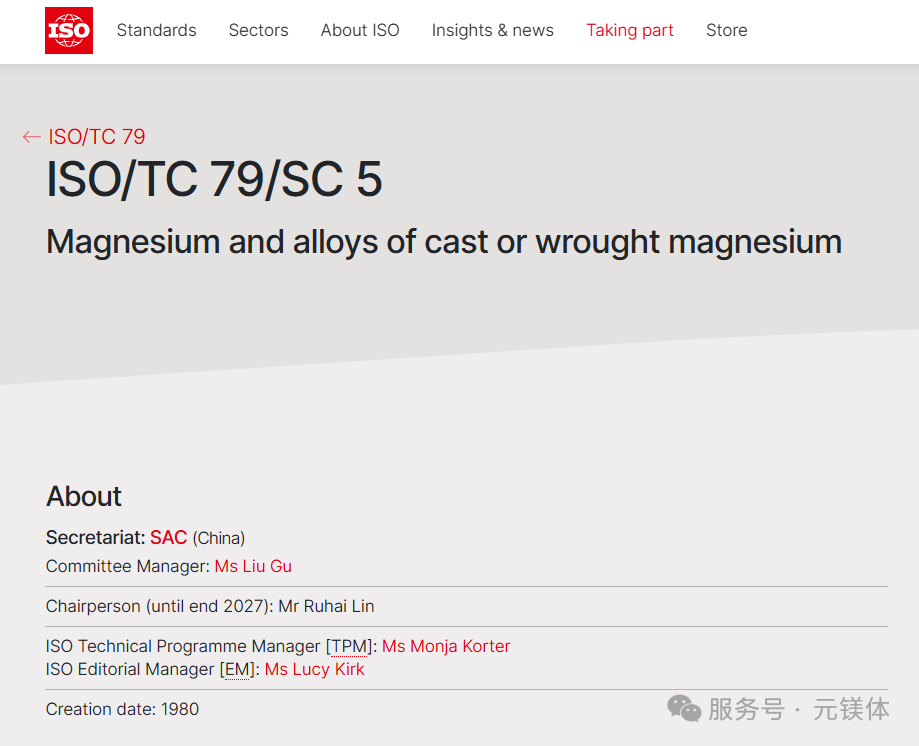Viewport: 919px width, 746px height.
Task: Click the ISO logo home icon
Action: point(69,30)
